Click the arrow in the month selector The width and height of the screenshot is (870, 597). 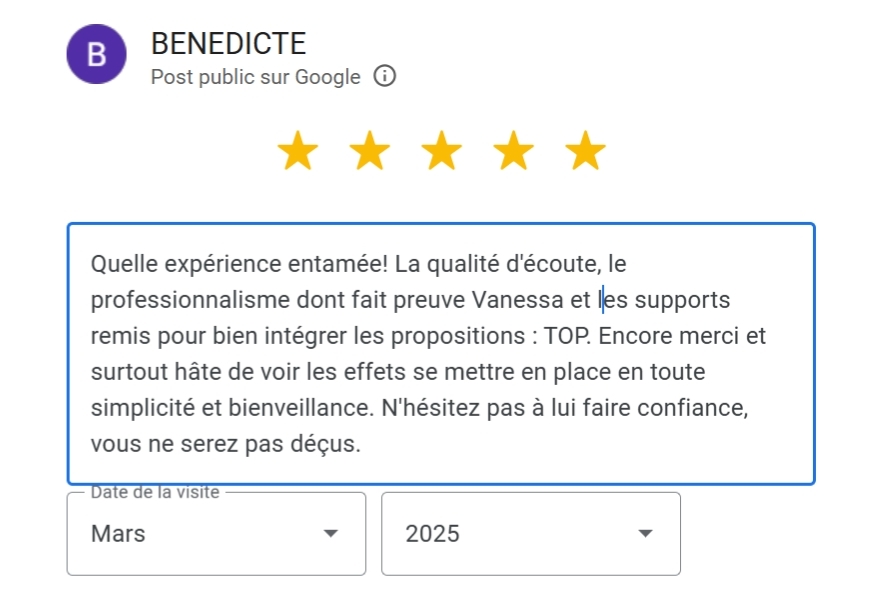click(331, 534)
